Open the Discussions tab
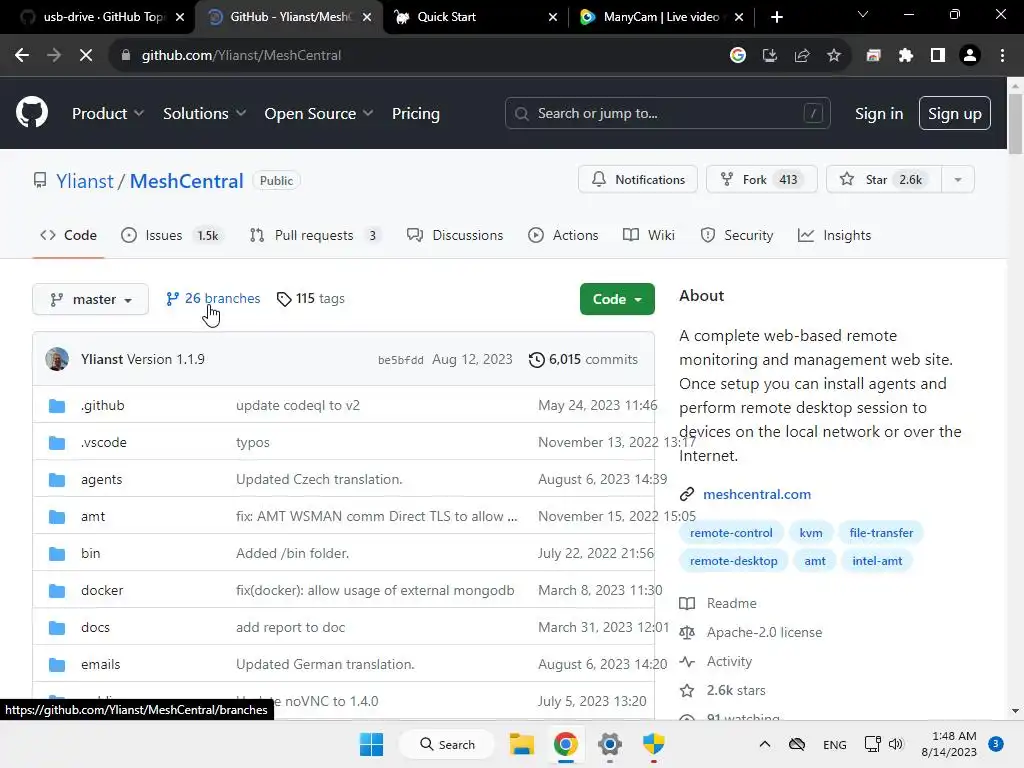The height and width of the screenshot is (768, 1024). pyautogui.click(x=455, y=236)
